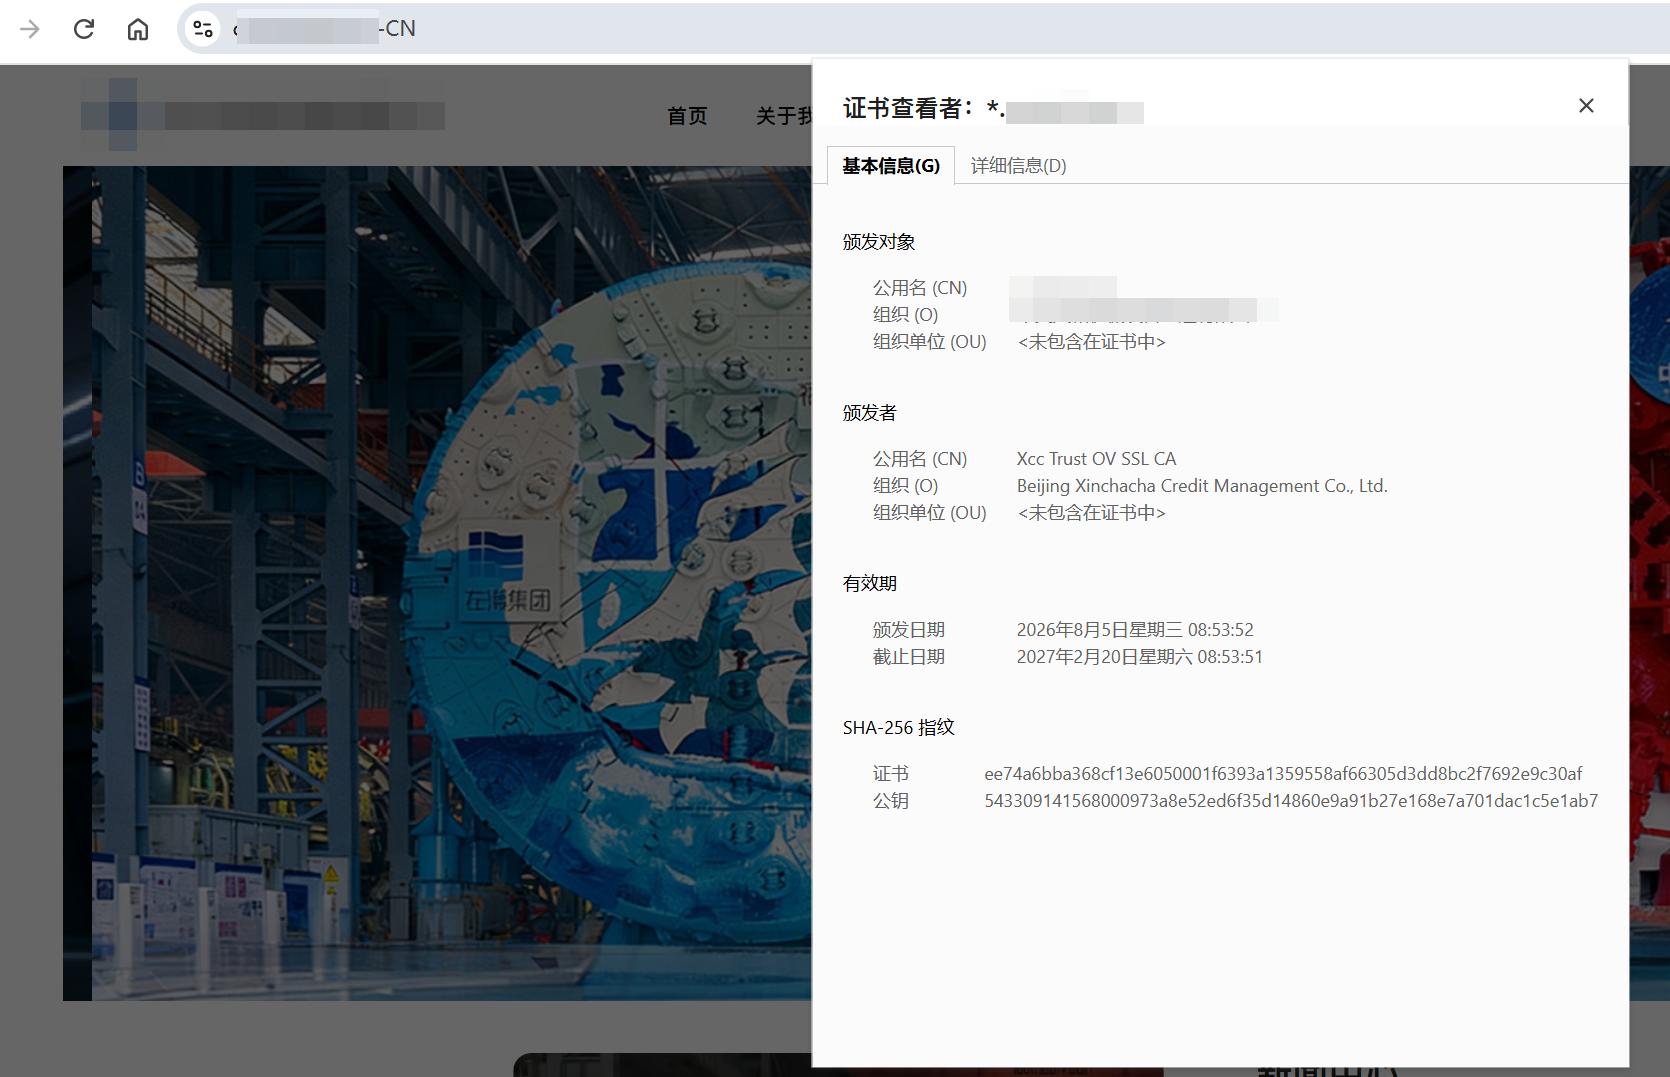Open the site information icon in address bar
Viewport: 1670px width, 1077px height.
point(203,29)
